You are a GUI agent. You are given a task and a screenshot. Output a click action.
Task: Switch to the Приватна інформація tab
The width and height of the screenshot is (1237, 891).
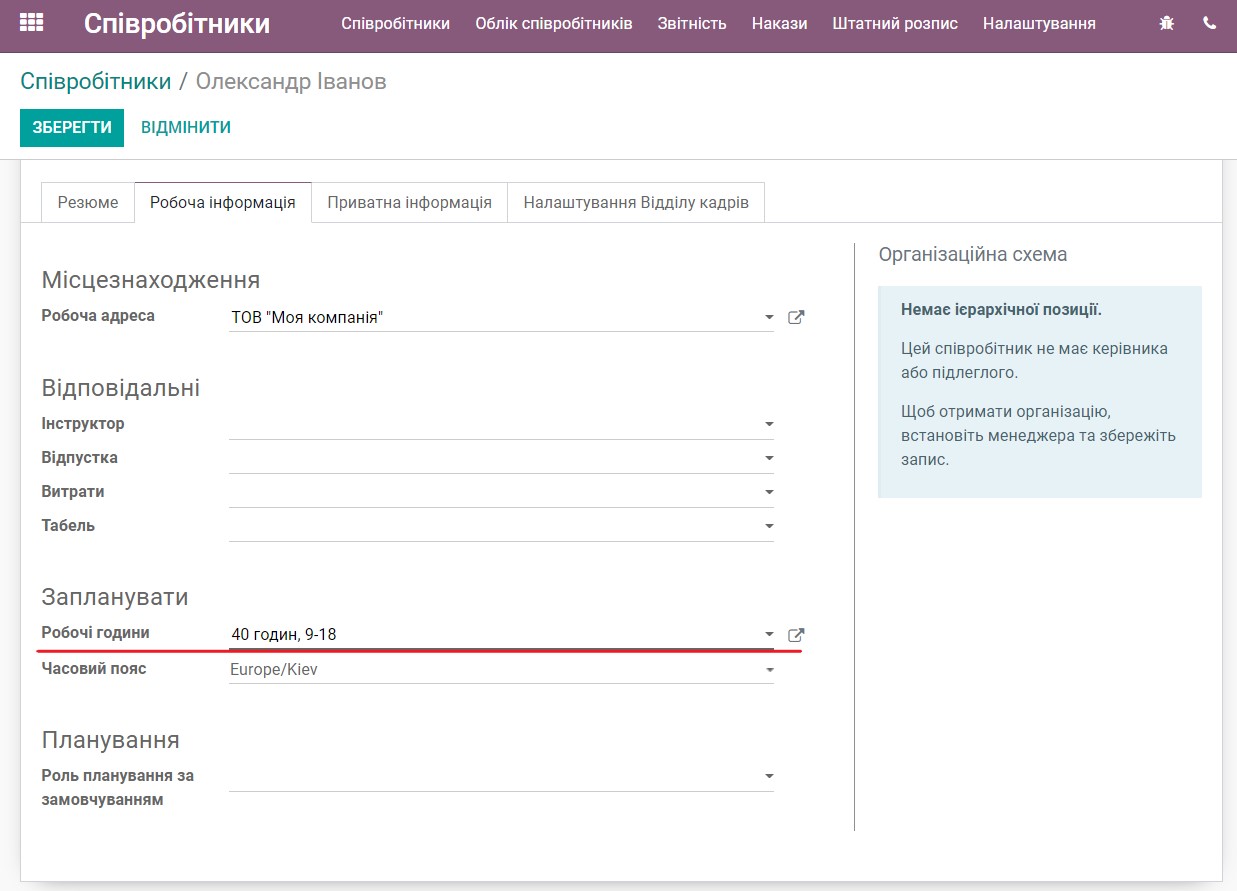coord(409,202)
